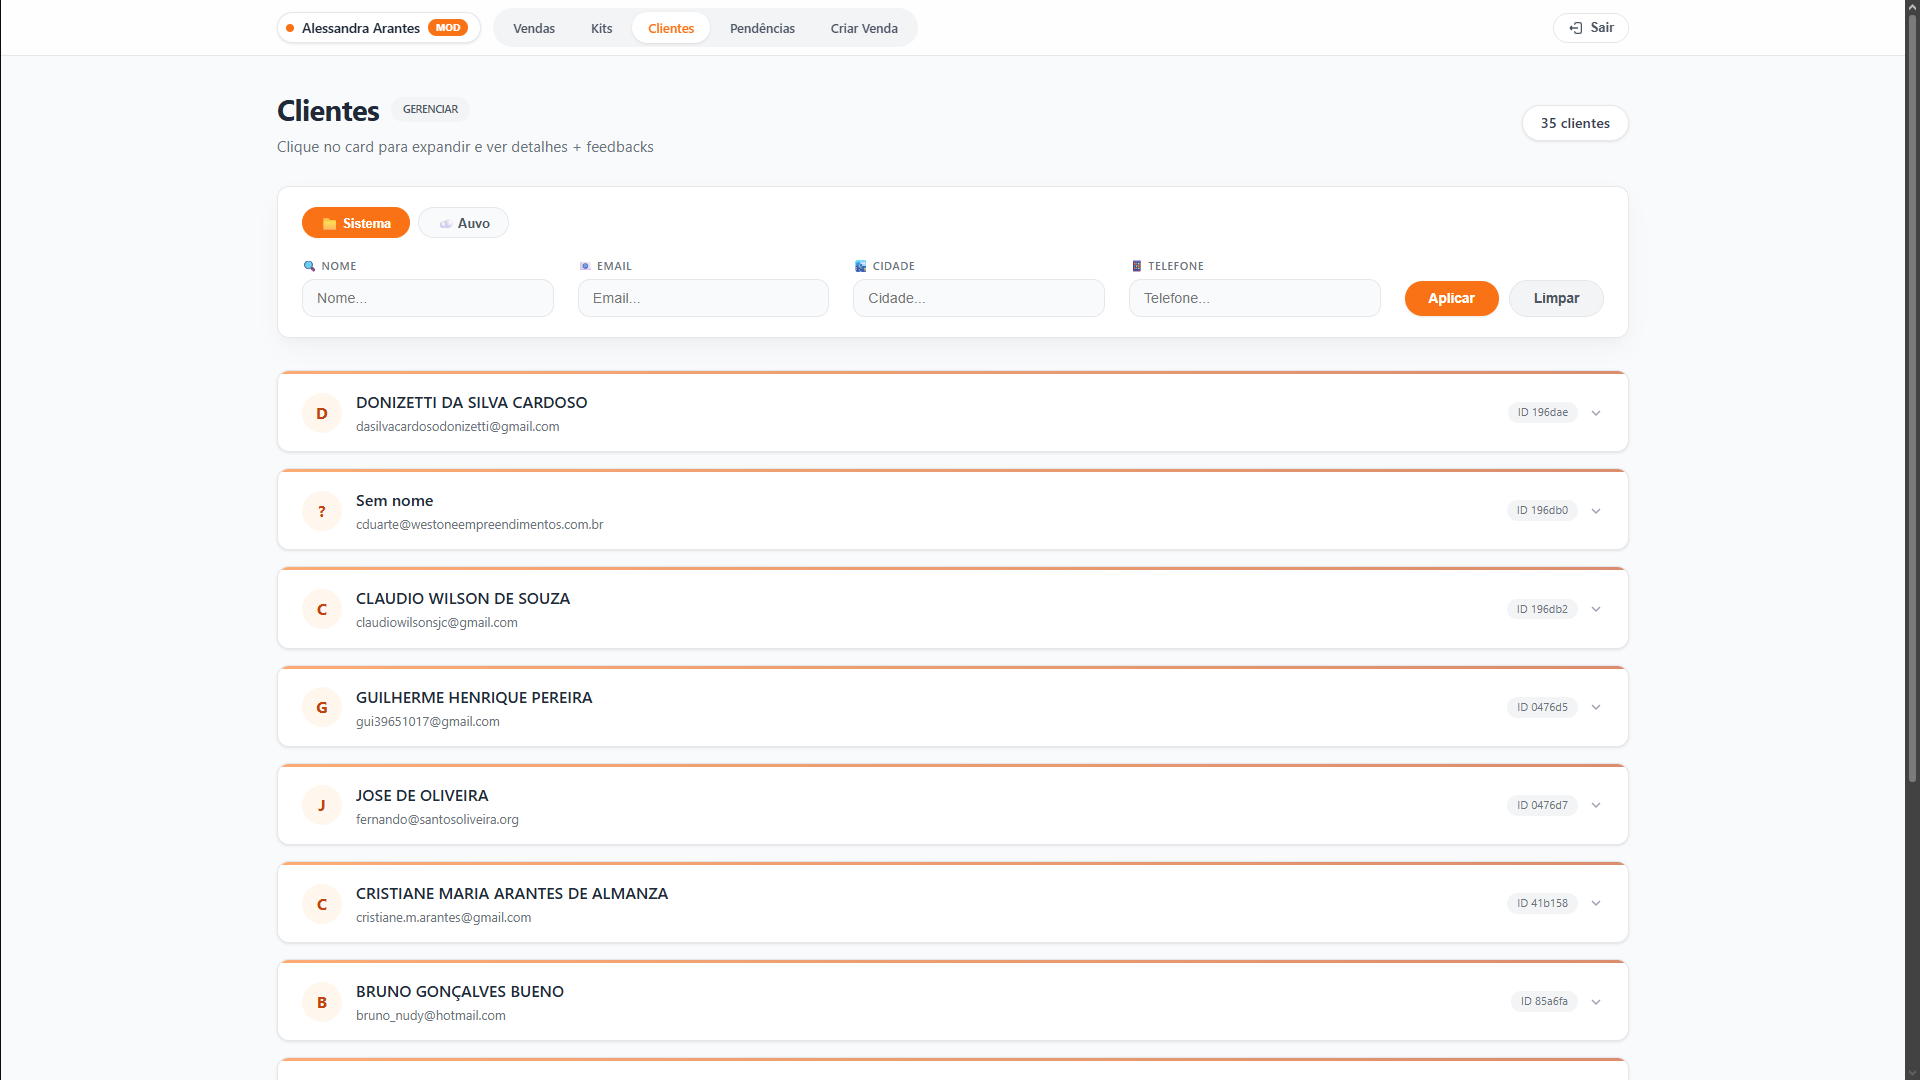Expand Jose de Oliveira card chevron

click(1596, 805)
